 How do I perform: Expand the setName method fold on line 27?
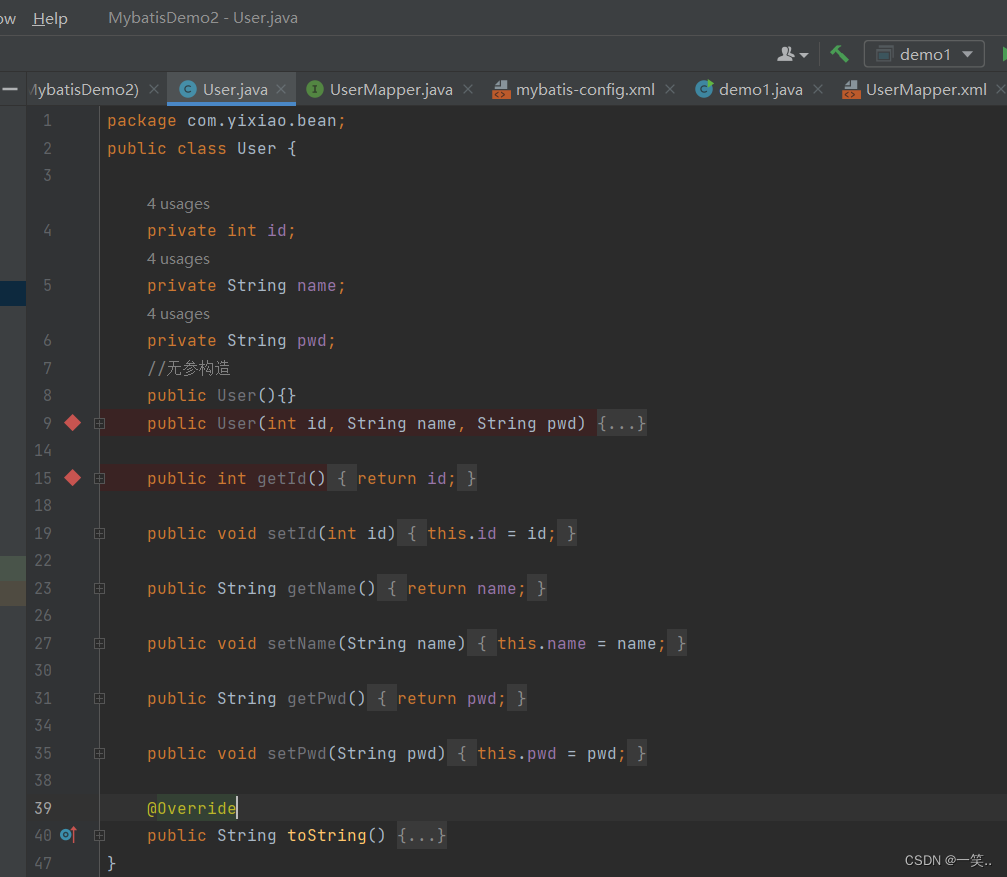(x=100, y=643)
